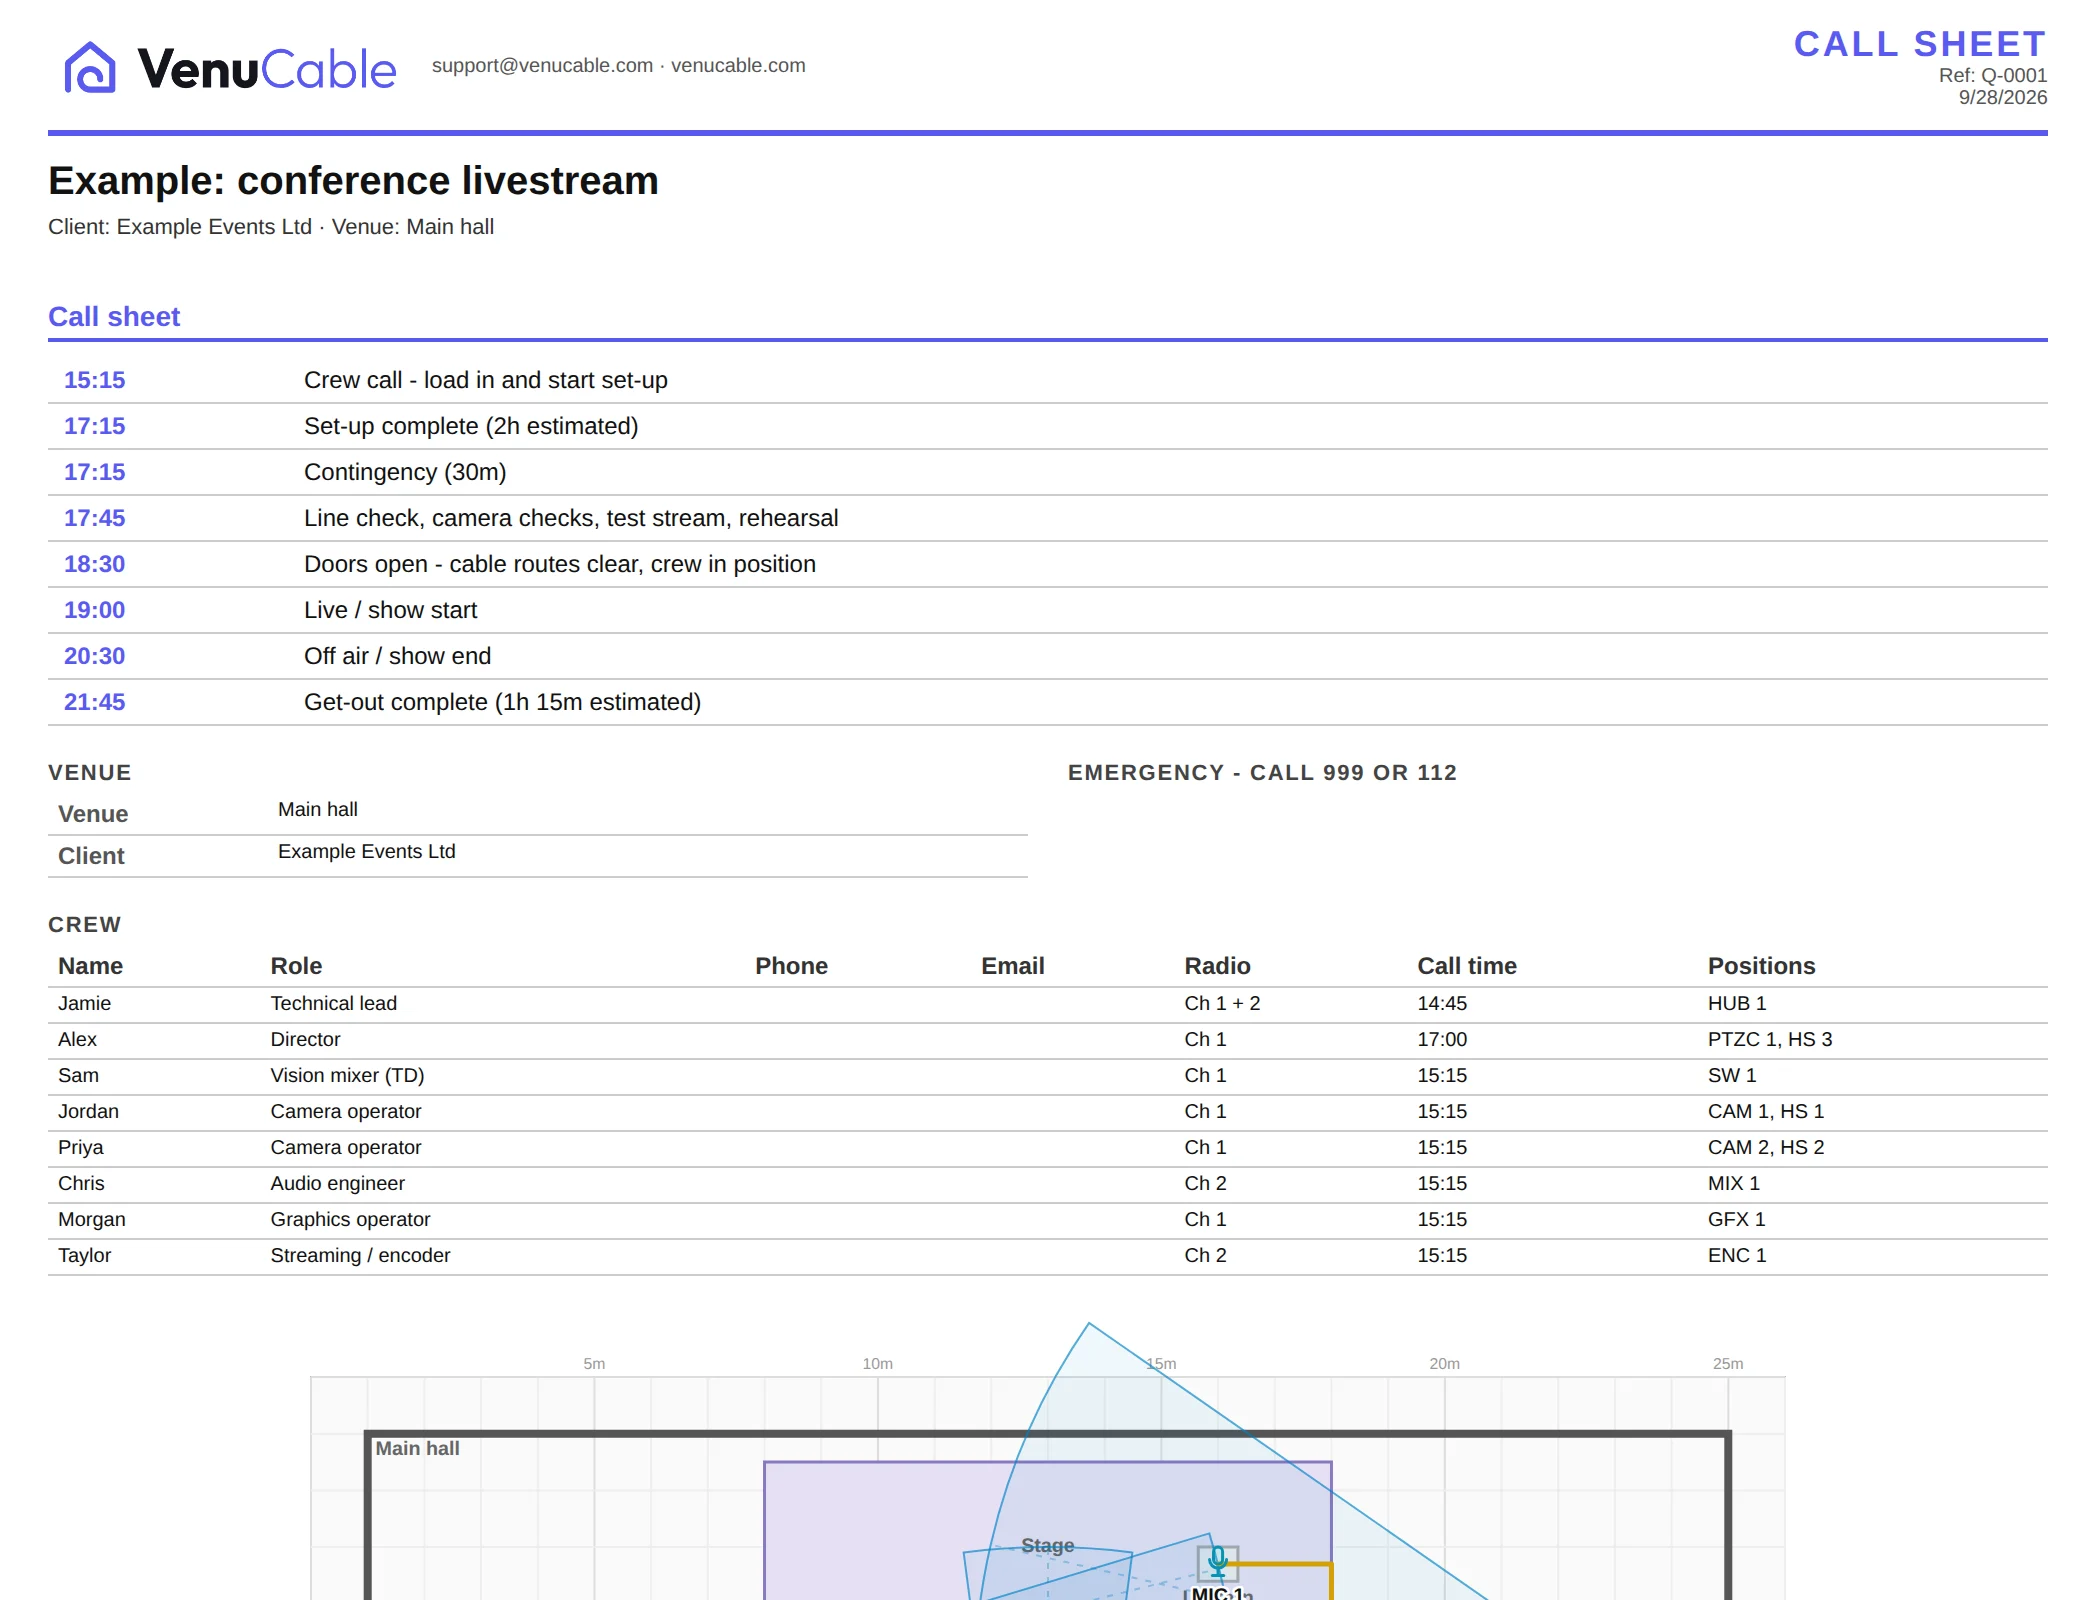Click the Call time column header
Screen dimensions: 2096x1600
click(1467, 966)
